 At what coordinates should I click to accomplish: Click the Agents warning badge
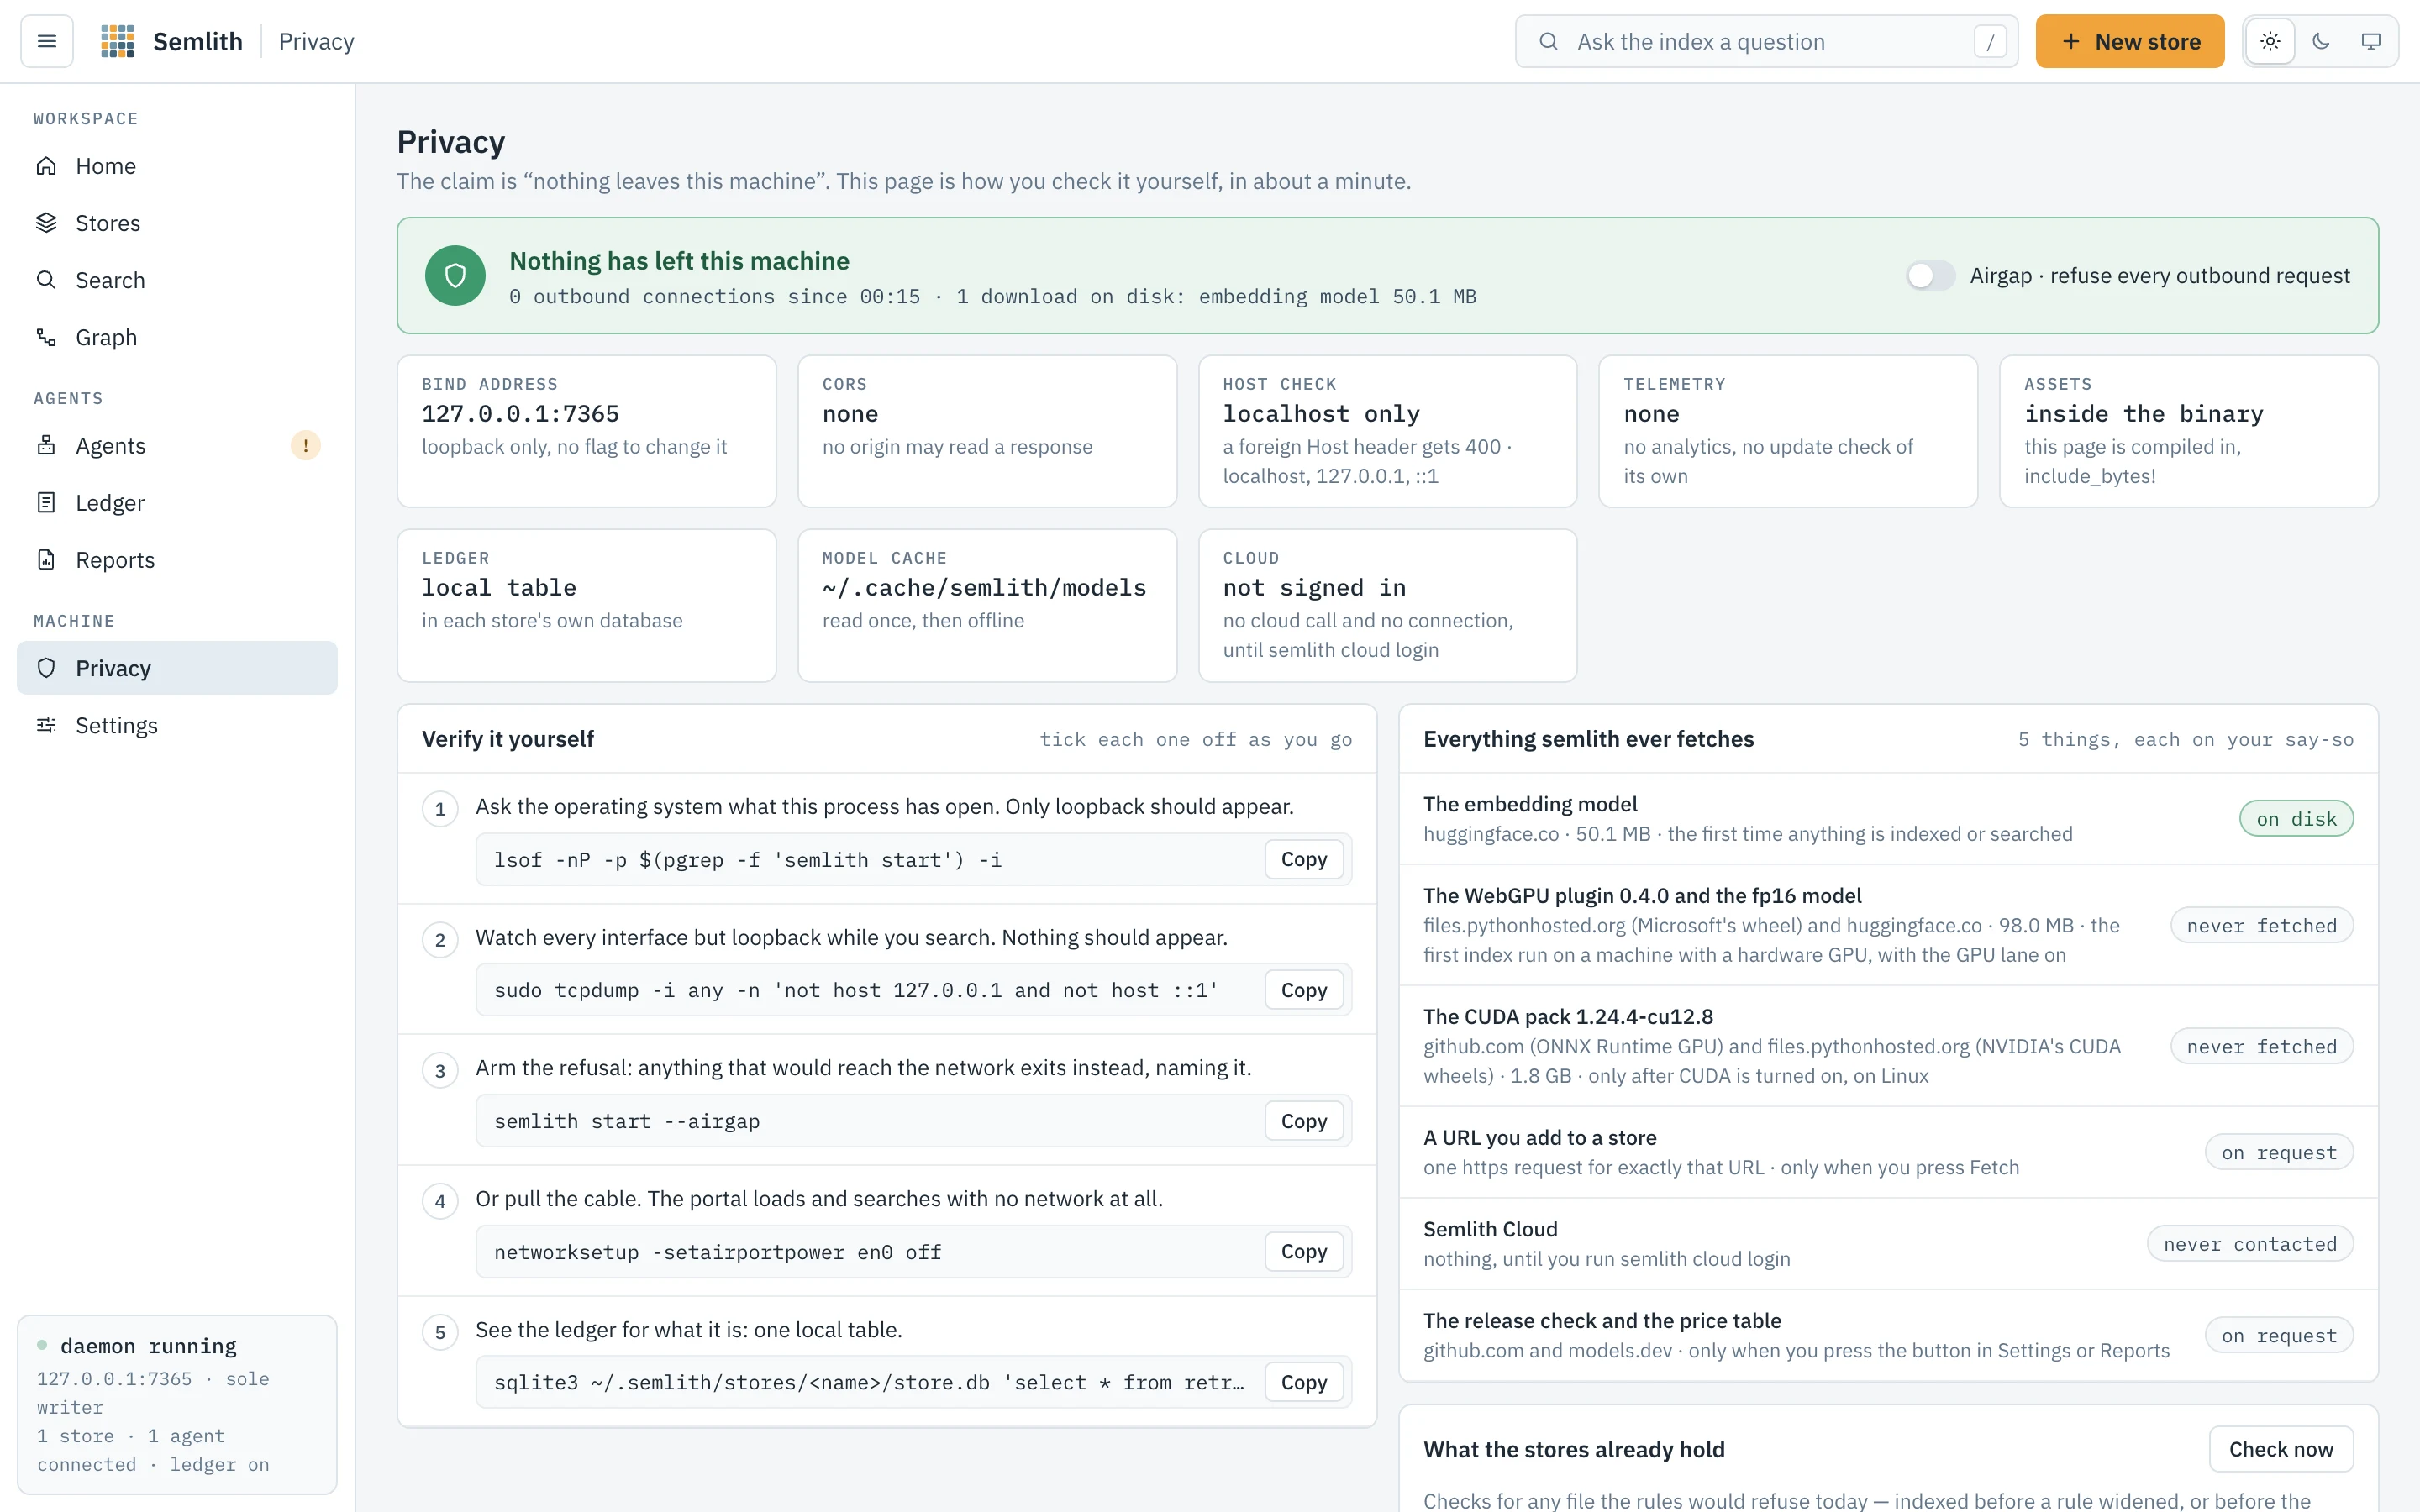pos(305,445)
